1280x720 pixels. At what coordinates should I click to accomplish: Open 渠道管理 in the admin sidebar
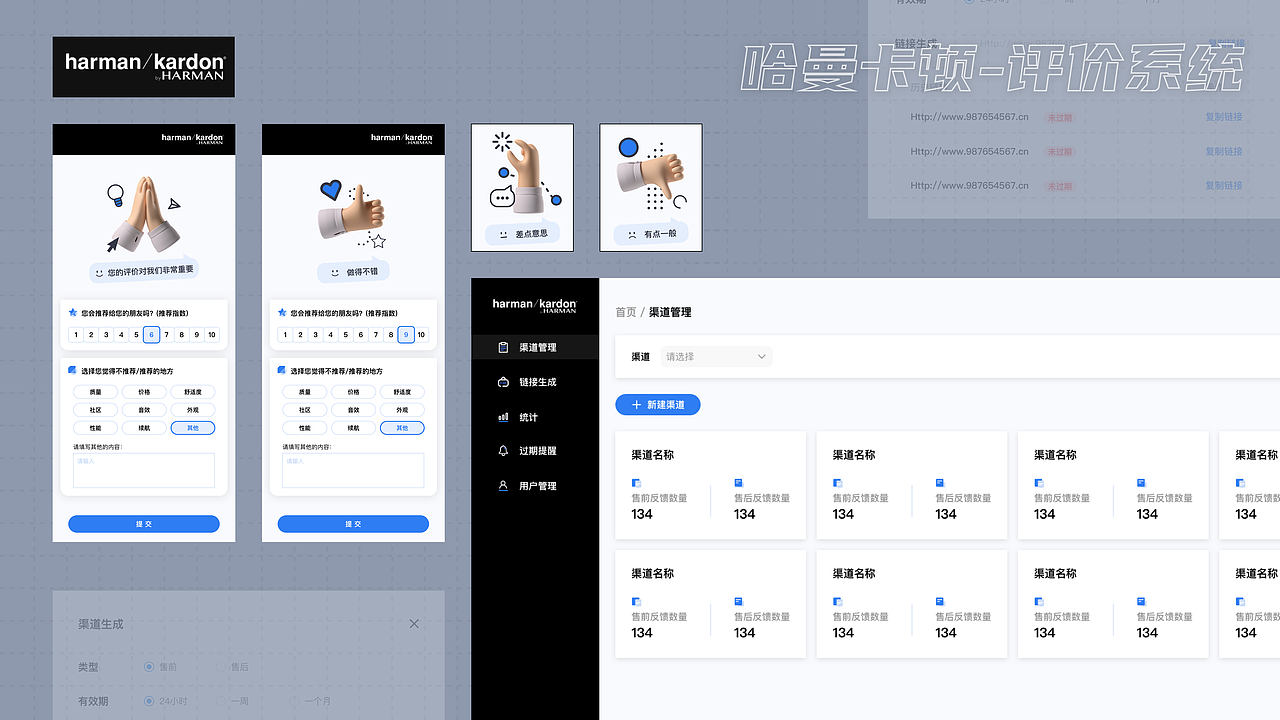point(535,347)
